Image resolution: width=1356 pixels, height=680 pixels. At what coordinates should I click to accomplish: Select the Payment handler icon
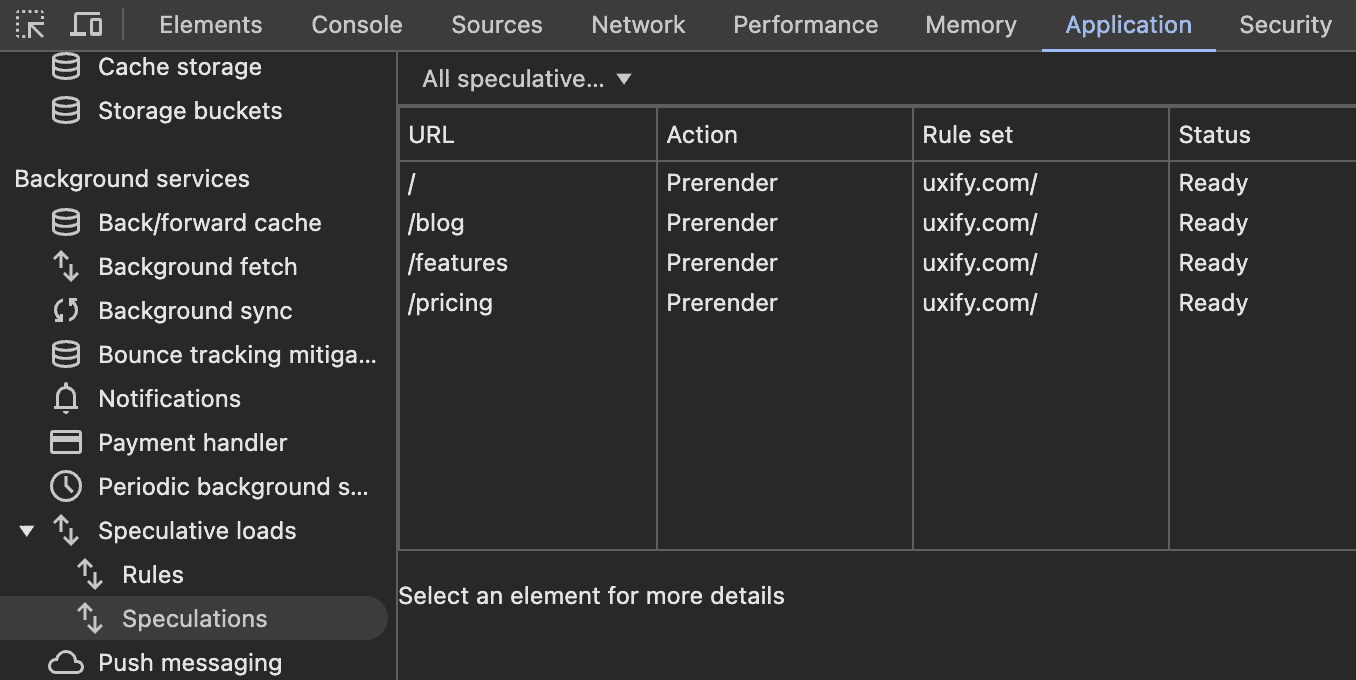(65, 442)
